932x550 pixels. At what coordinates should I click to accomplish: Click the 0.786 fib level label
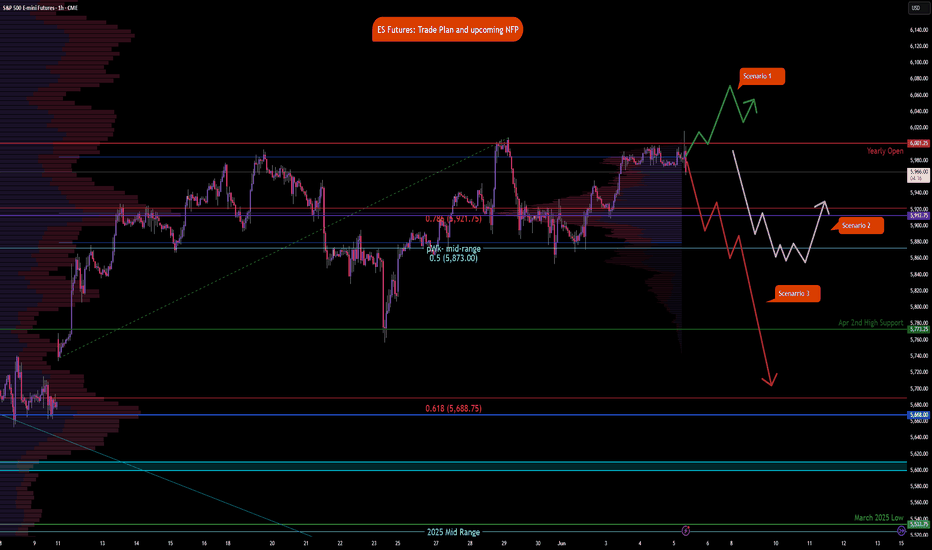click(x=454, y=219)
